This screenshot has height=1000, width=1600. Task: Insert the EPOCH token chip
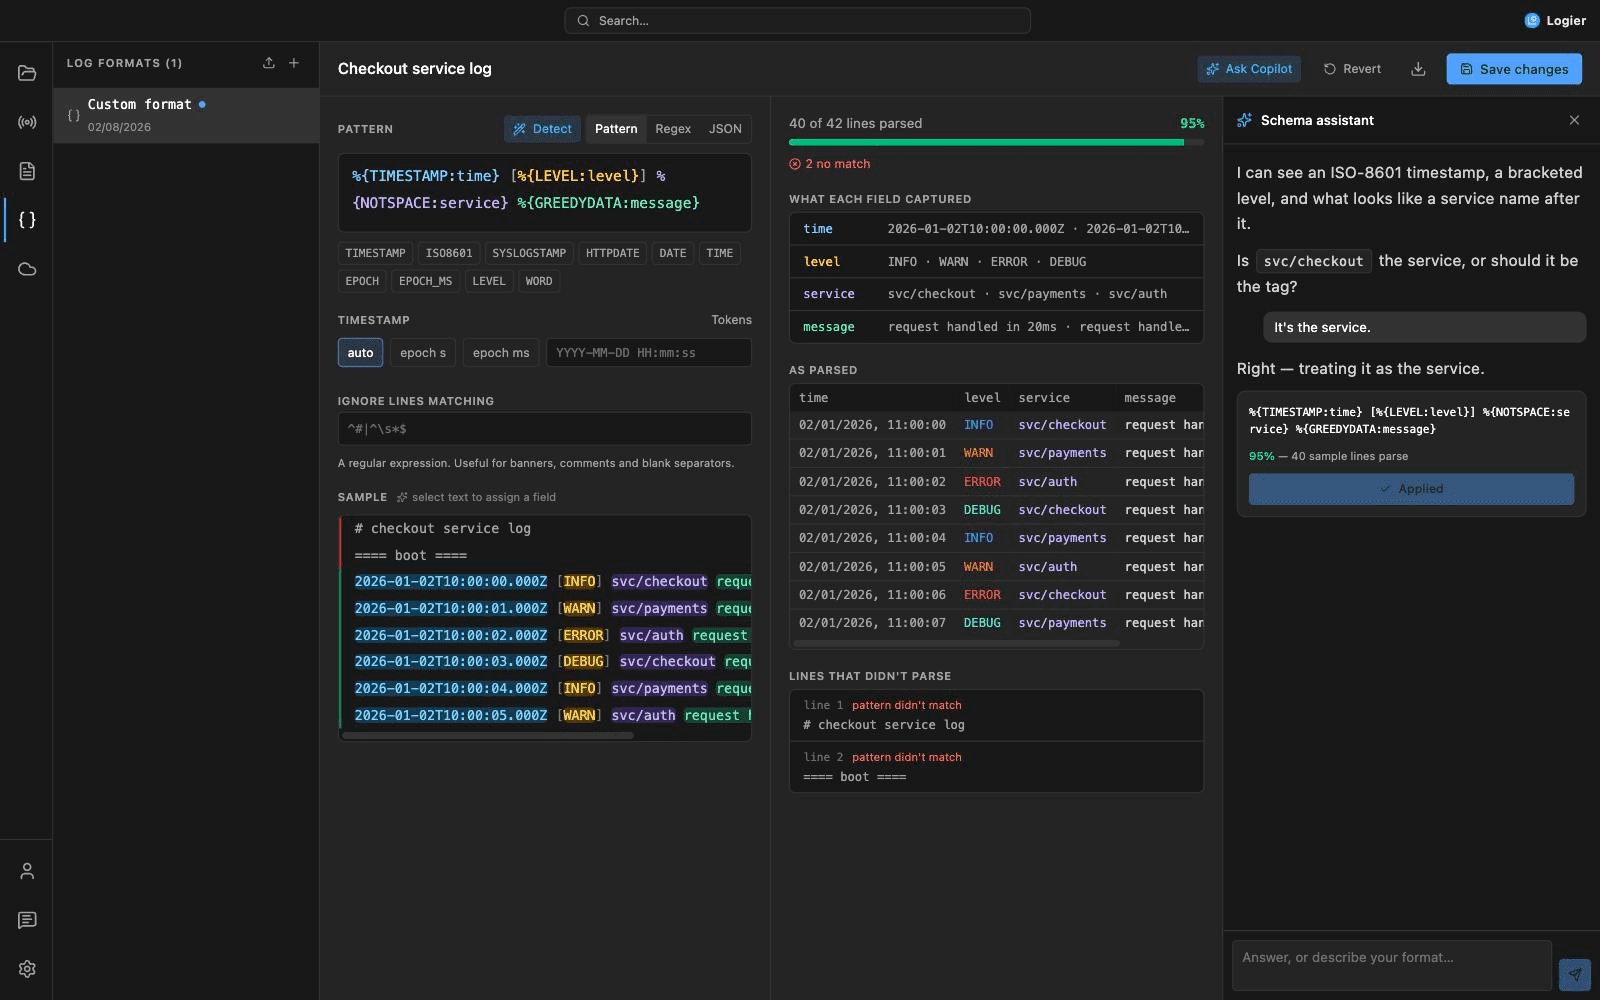(x=362, y=281)
